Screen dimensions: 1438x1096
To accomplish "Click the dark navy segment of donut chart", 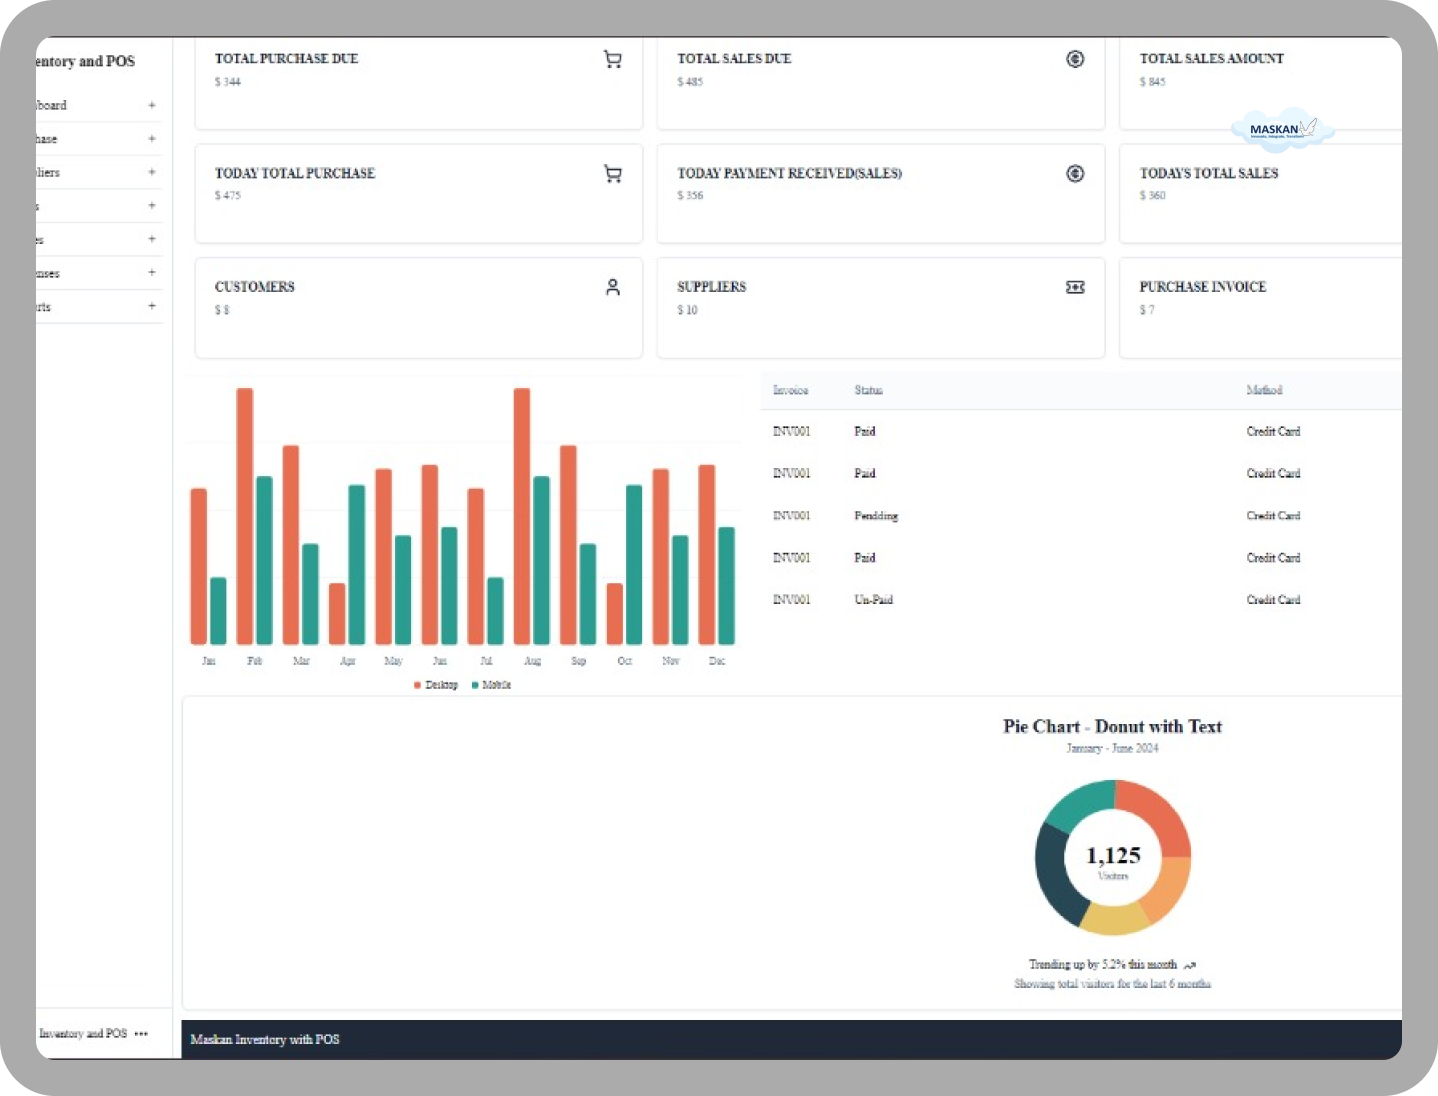I will (x=1055, y=875).
